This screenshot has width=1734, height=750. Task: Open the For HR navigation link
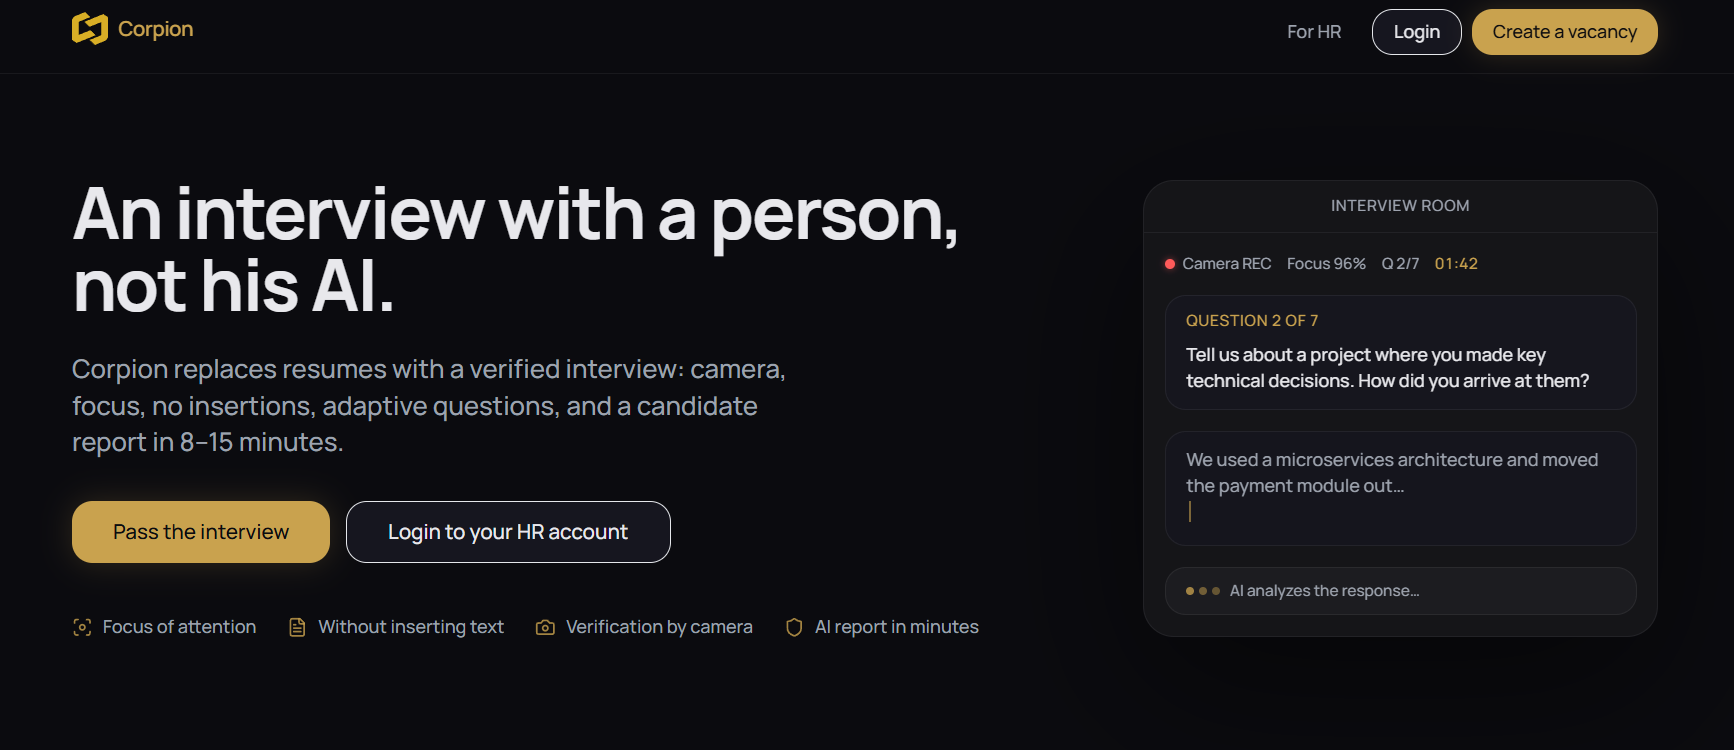1314,32
